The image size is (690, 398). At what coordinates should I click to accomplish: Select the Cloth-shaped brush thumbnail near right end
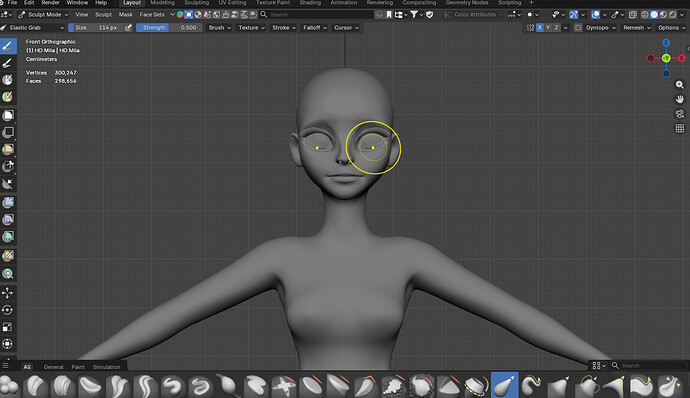coord(641,386)
